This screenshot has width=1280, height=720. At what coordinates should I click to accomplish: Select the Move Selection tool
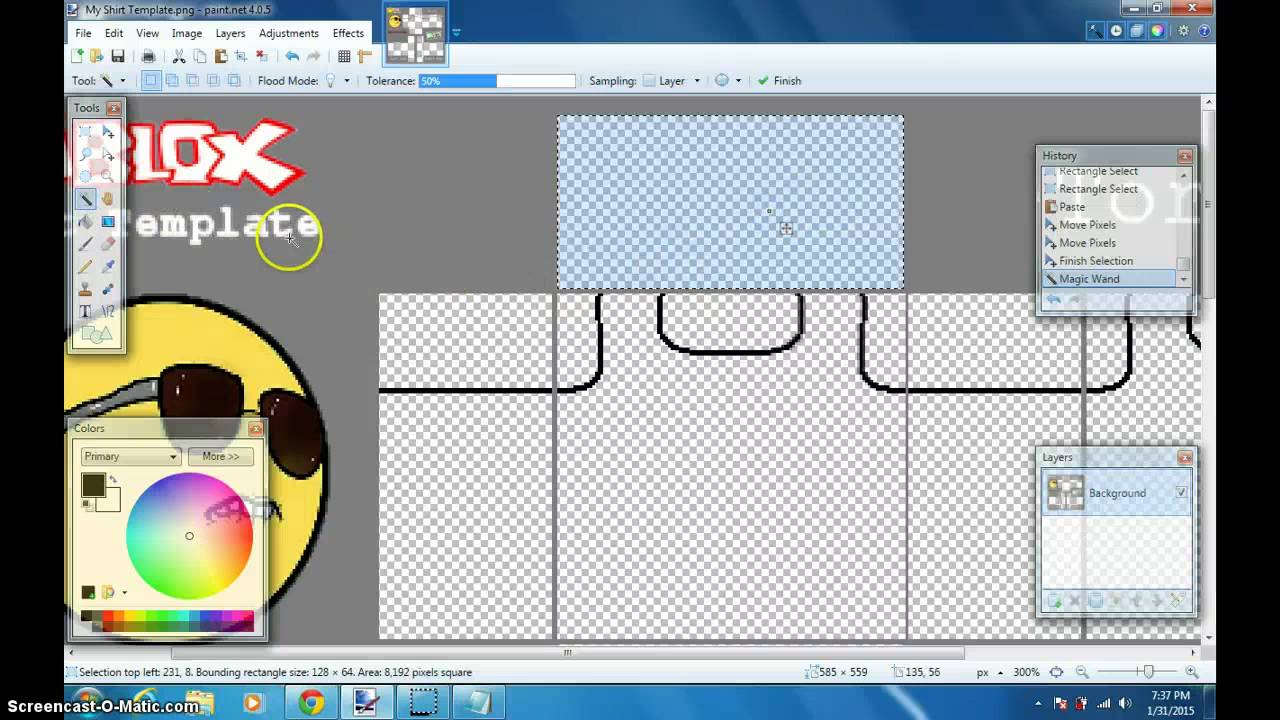(108, 154)
